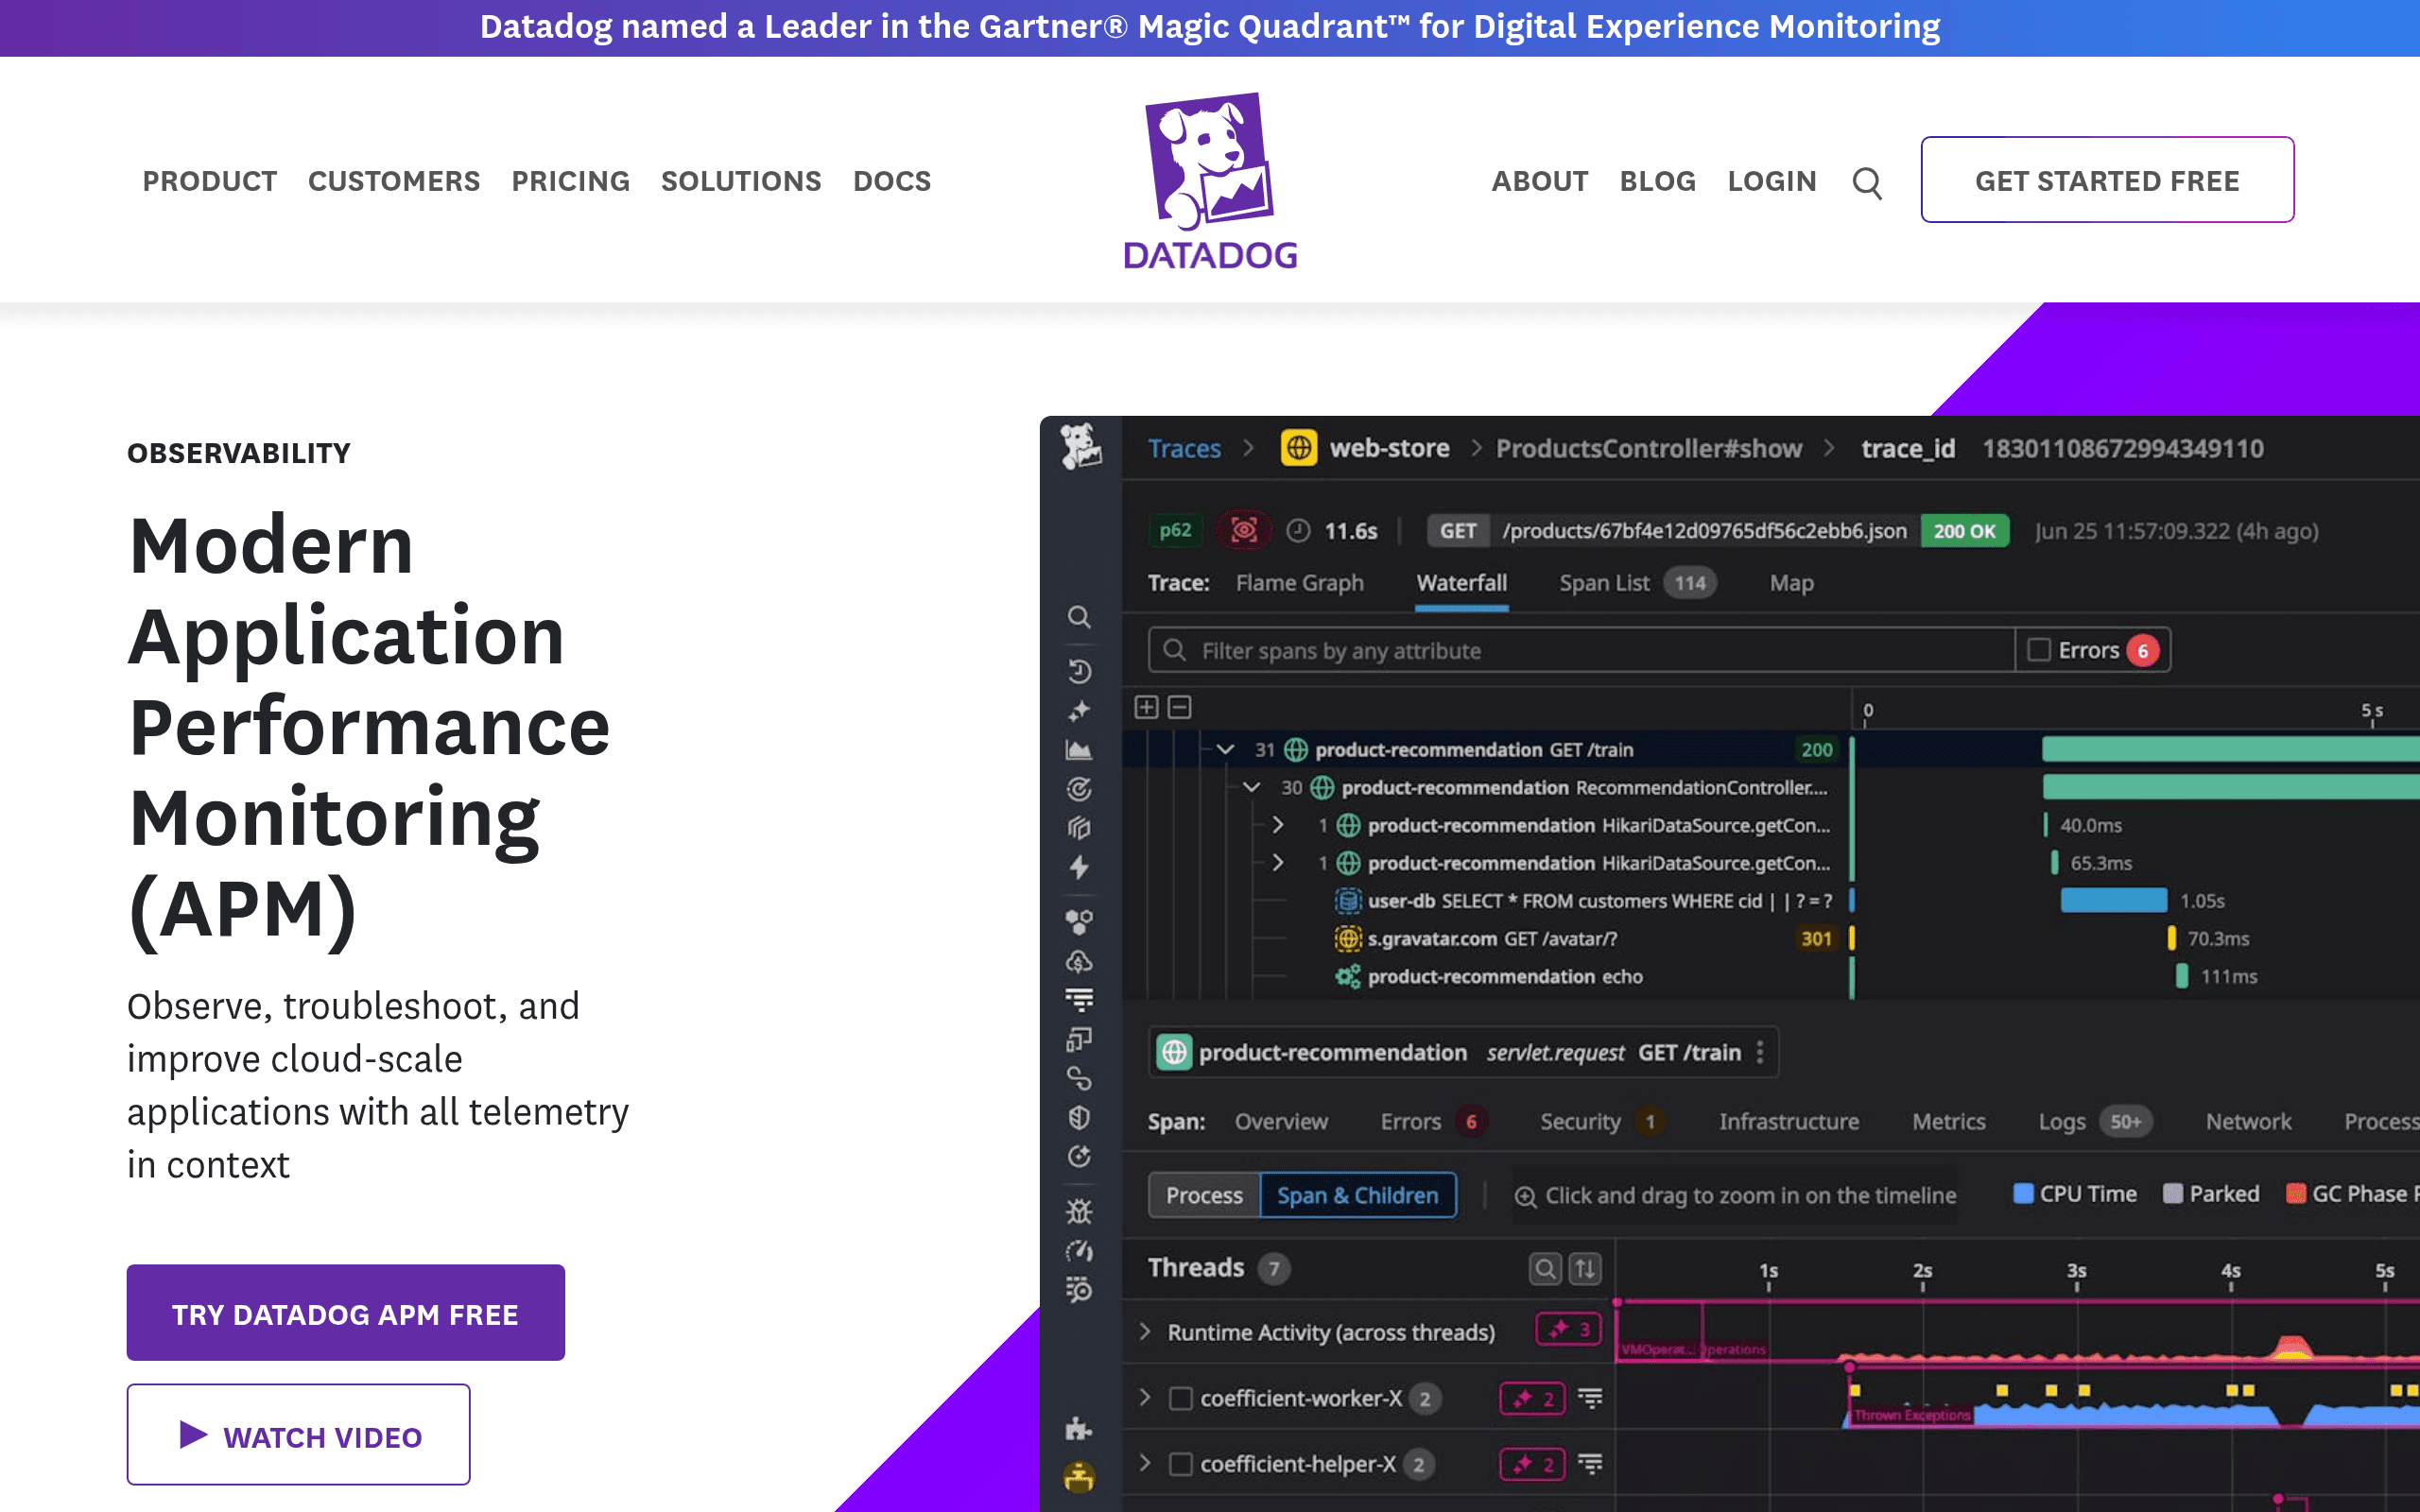This screenshot has width=2420, height=1512.
Task: Click the red eye watchdog icon
Action: pos(1243,530)
